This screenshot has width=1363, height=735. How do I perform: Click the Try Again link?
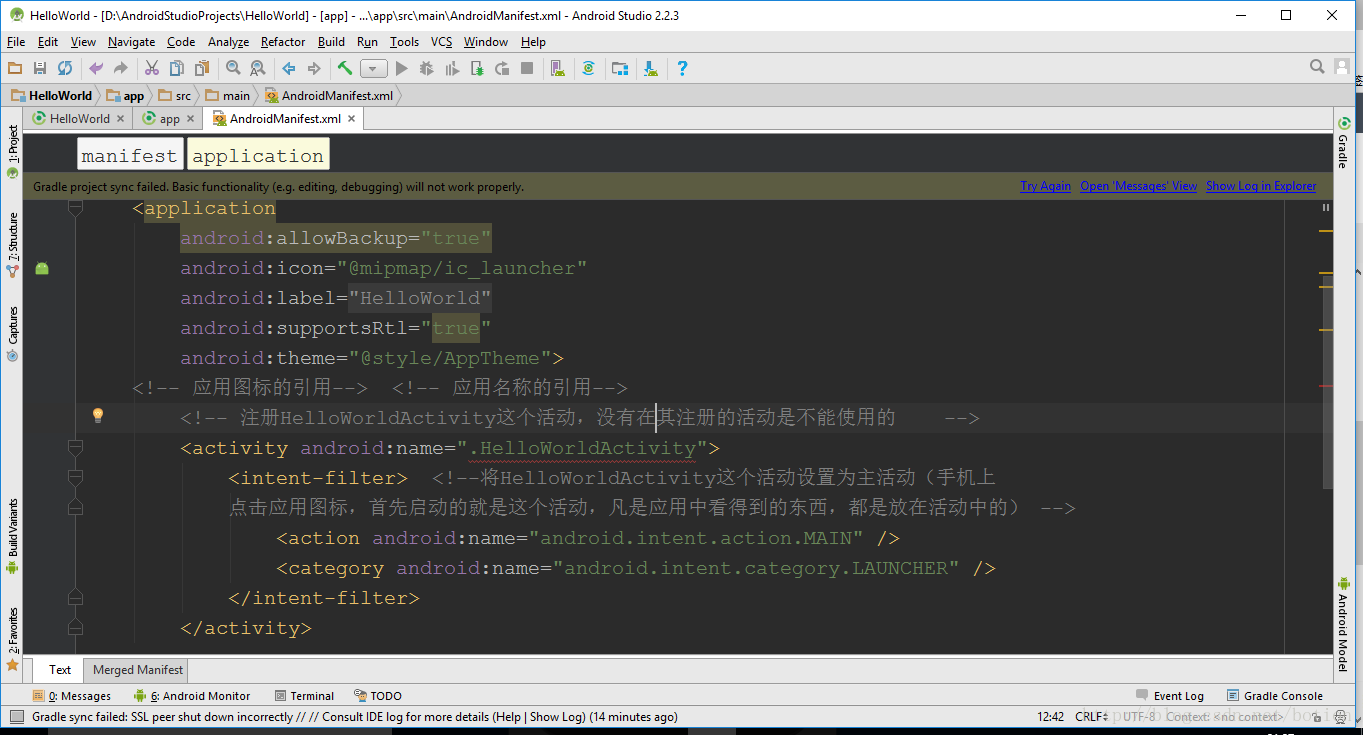point(1045,186)
